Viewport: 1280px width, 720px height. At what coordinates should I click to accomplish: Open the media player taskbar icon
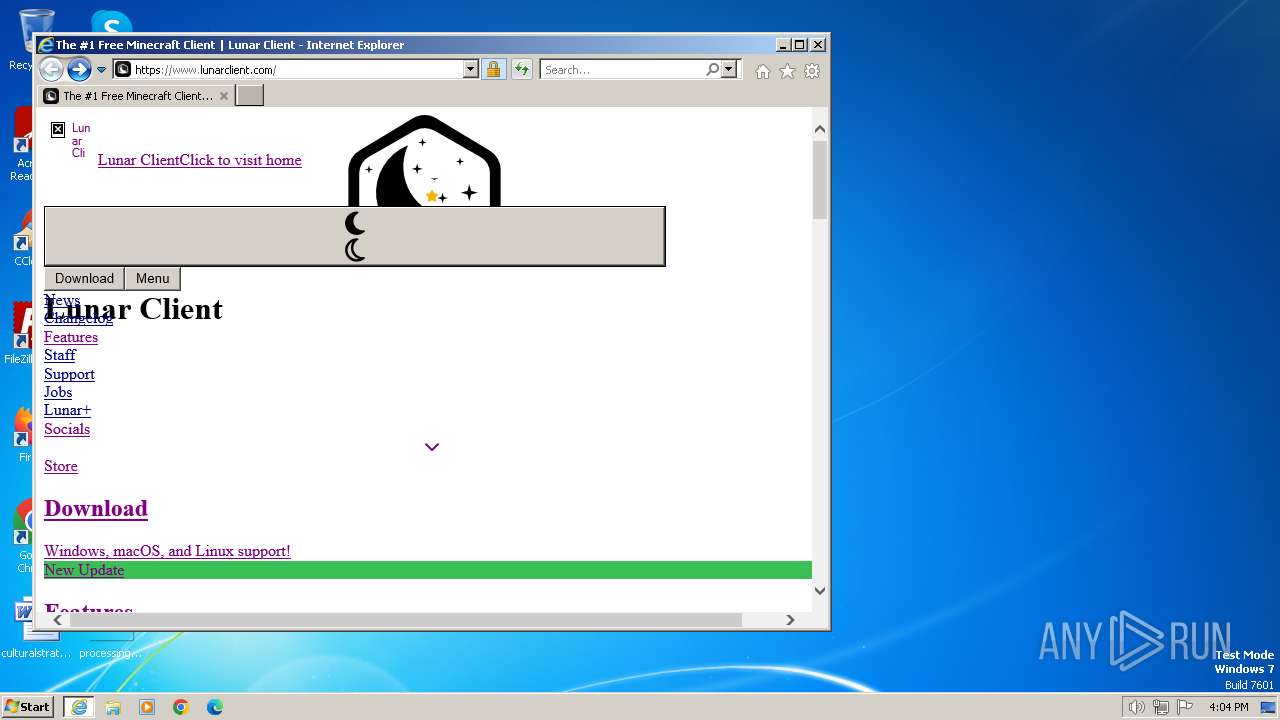tap(147, 707)
